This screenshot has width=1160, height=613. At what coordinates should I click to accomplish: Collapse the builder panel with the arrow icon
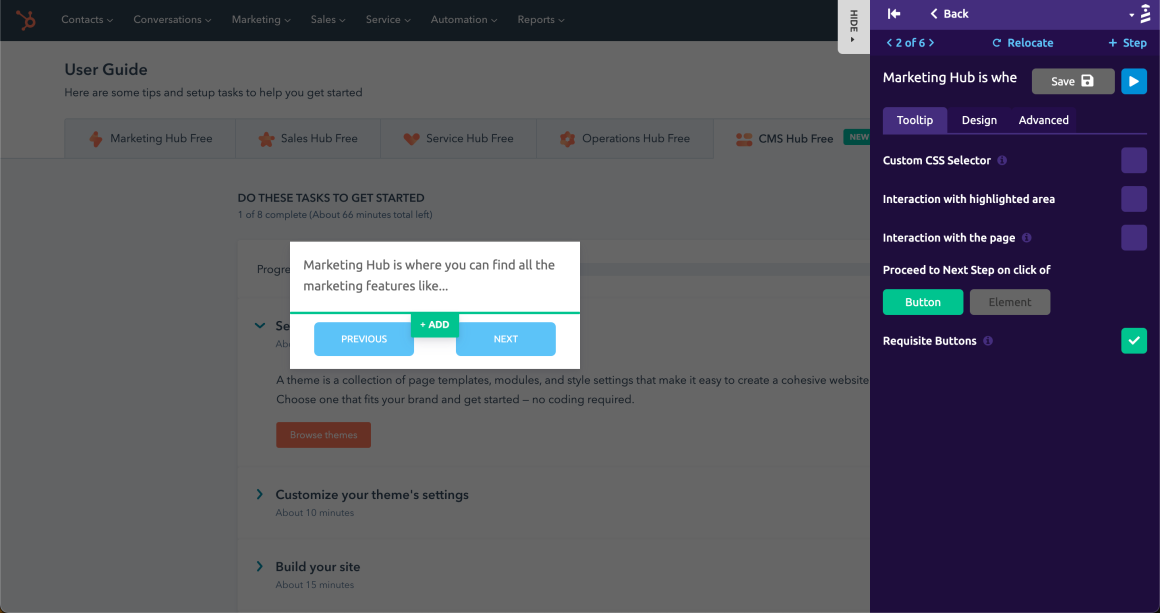894,14
